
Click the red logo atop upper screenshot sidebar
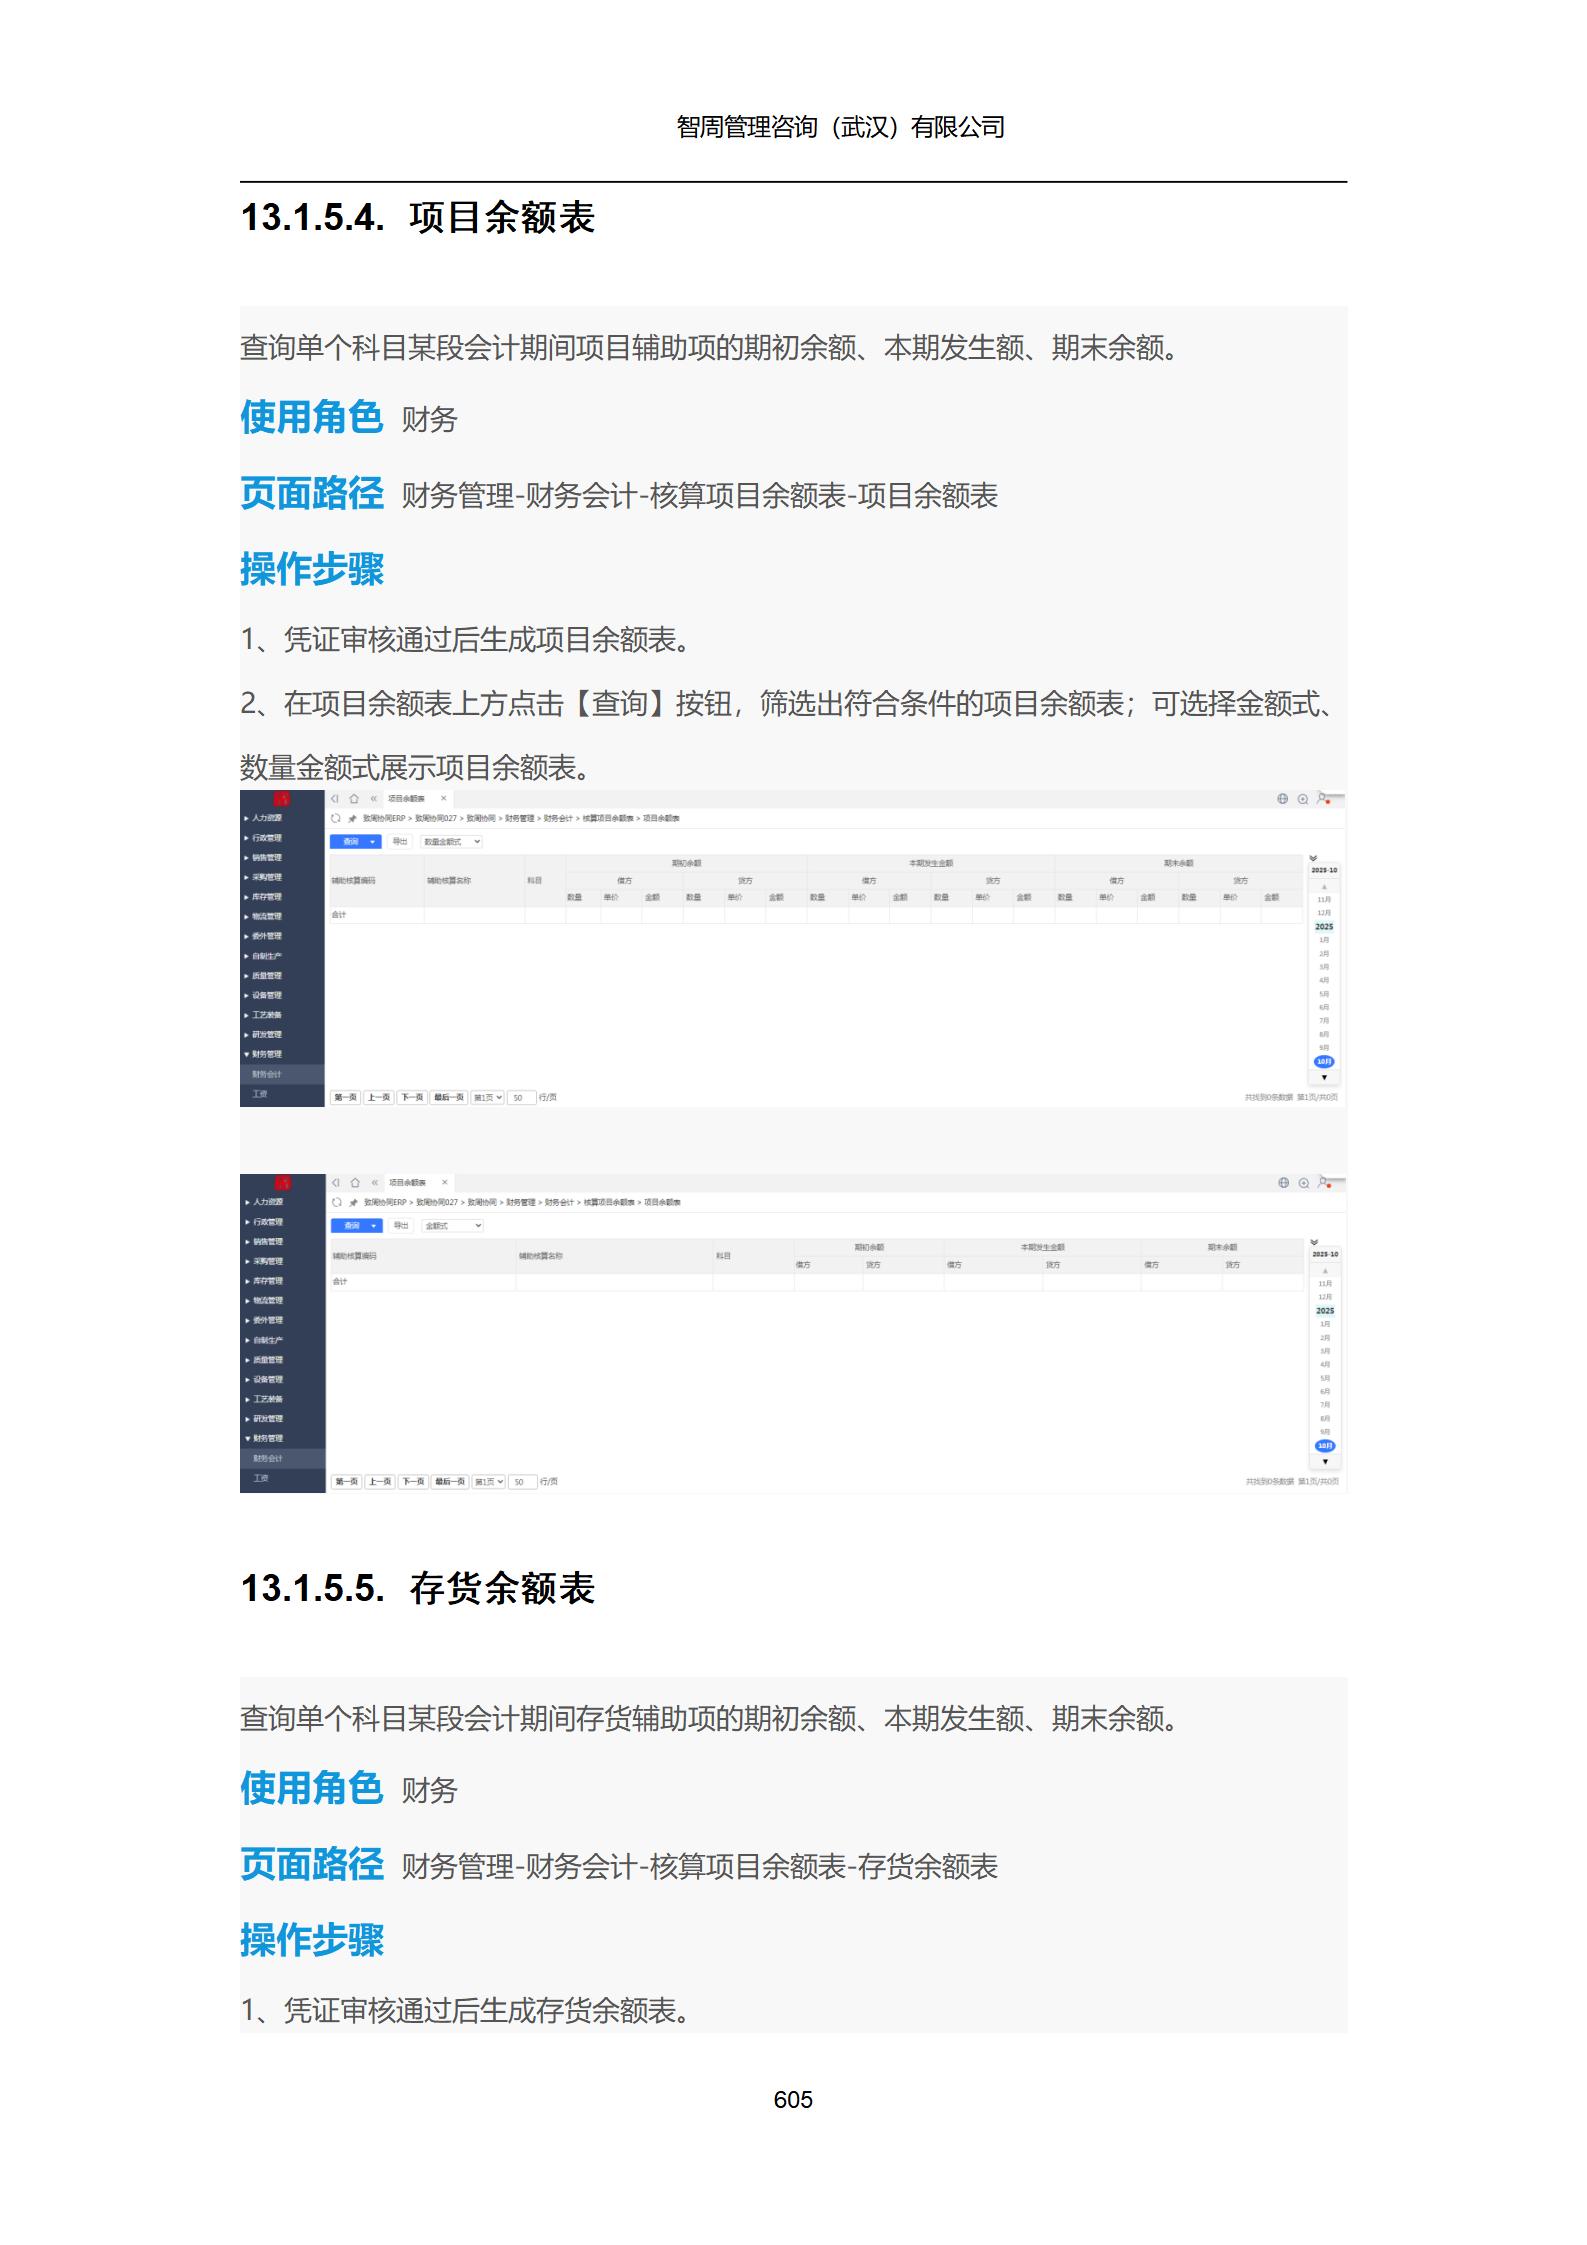282,798
